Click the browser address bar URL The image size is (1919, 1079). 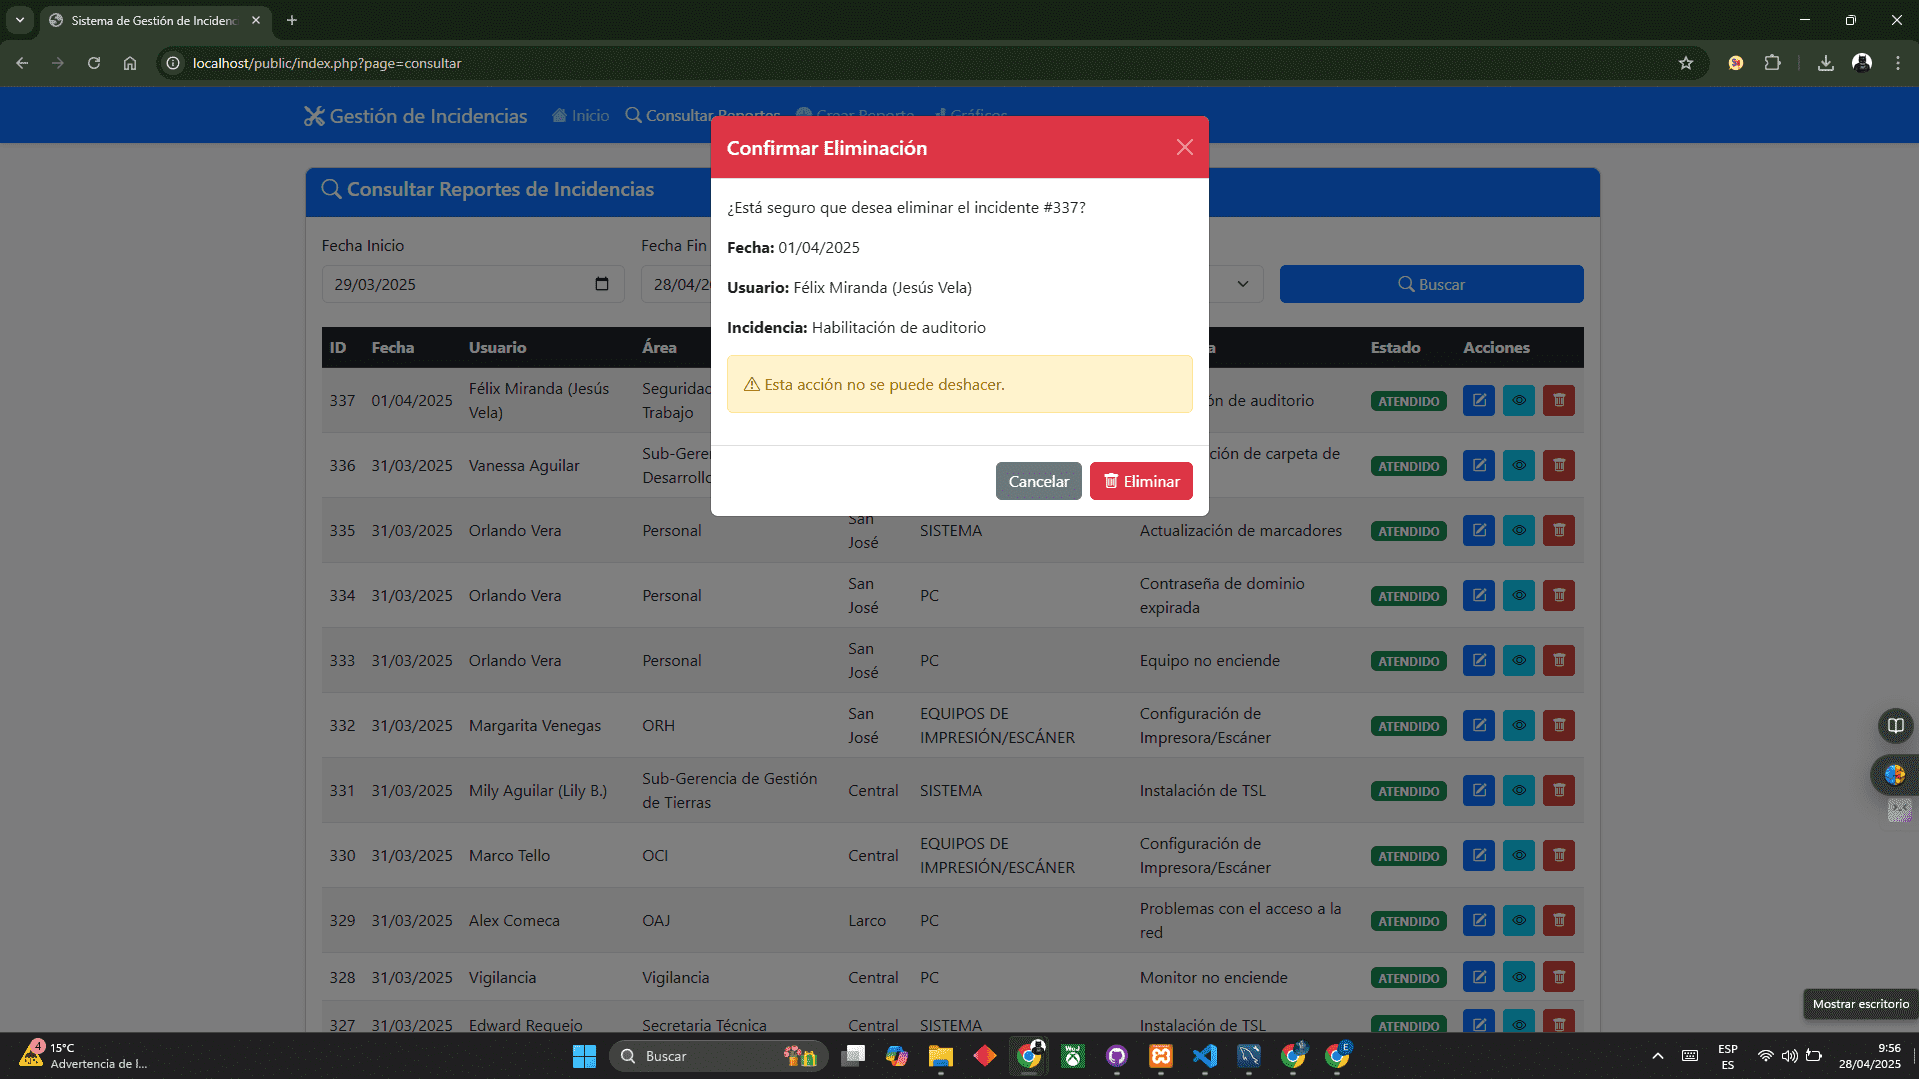pos(326,63)
